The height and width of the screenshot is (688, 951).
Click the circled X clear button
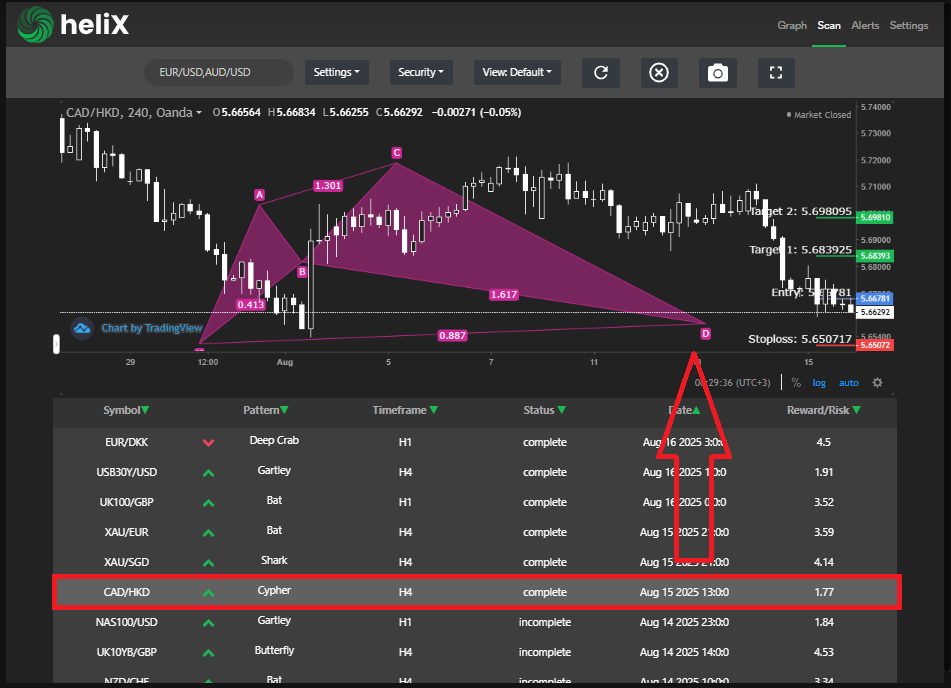[658, 72]
